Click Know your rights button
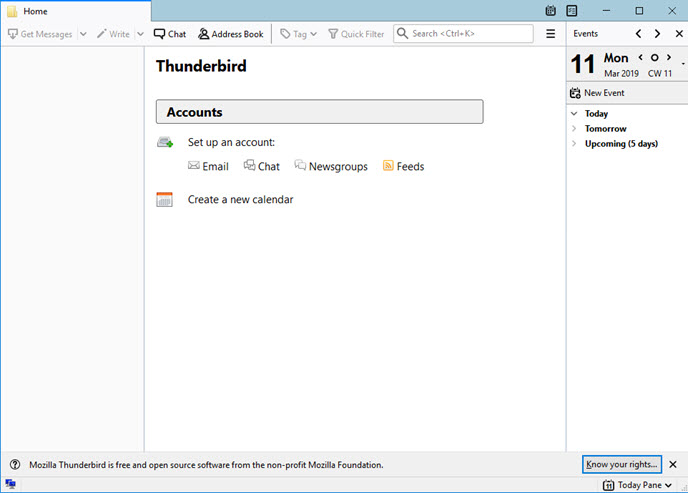Image resolution: width=688 pixels, height=493 pixels. tap(622, 464)
